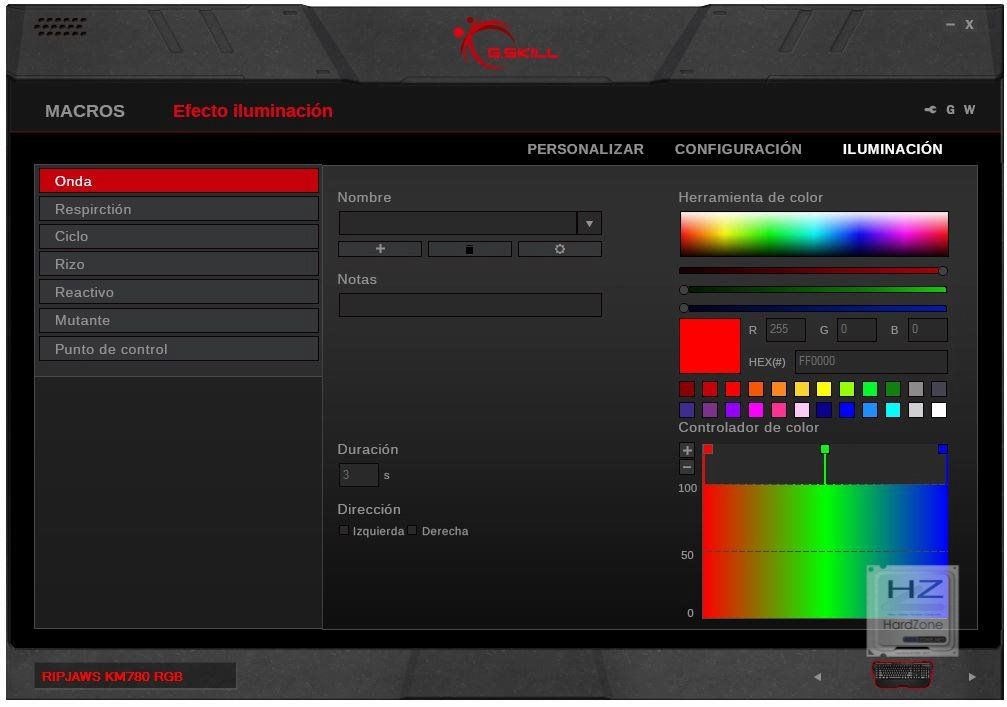Open the Punto de control effect
The height and width of the screenshot is (707, 1007).
[179, 349]
